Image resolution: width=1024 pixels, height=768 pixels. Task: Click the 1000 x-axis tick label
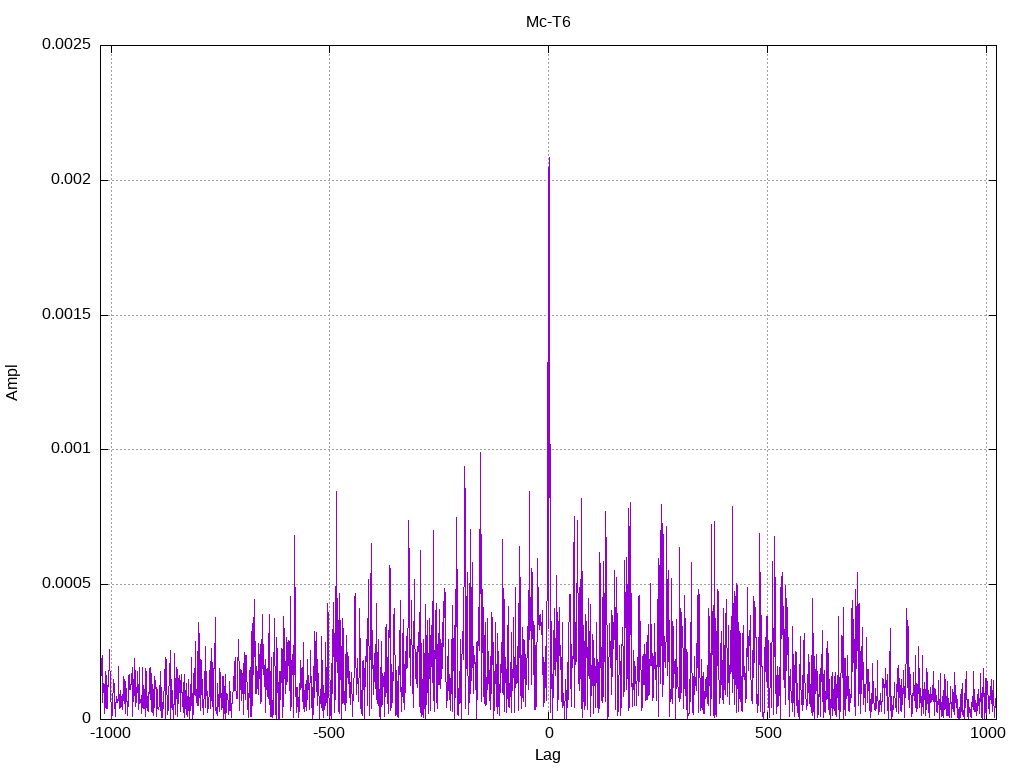tap(987, 733)
